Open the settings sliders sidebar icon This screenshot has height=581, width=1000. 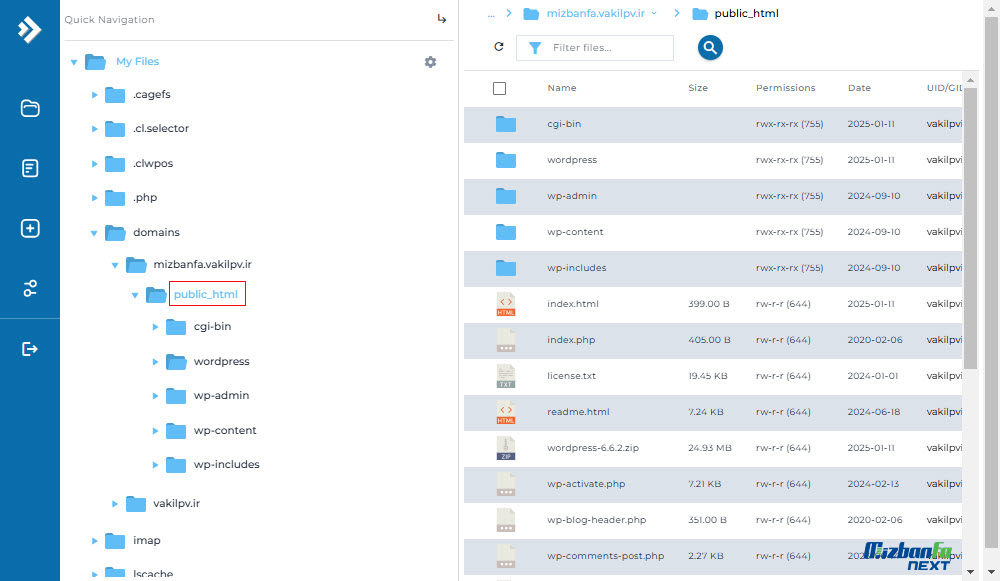point(30,288)
